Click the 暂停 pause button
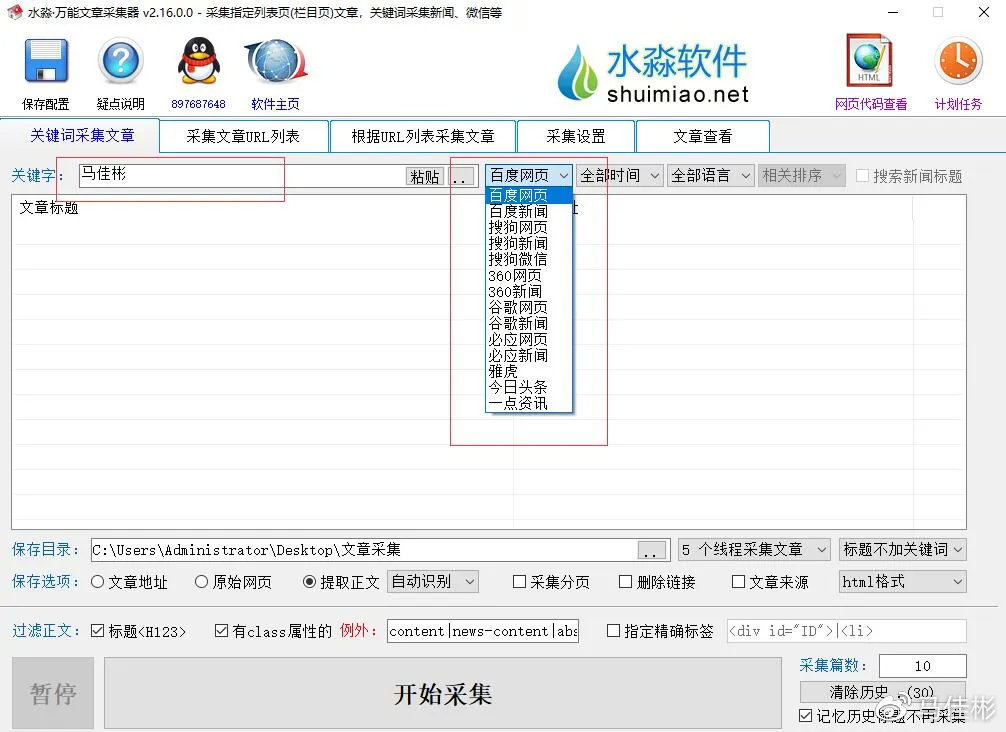The width and height of the screenshot is (1006, 732). click(x=53, y=693)
